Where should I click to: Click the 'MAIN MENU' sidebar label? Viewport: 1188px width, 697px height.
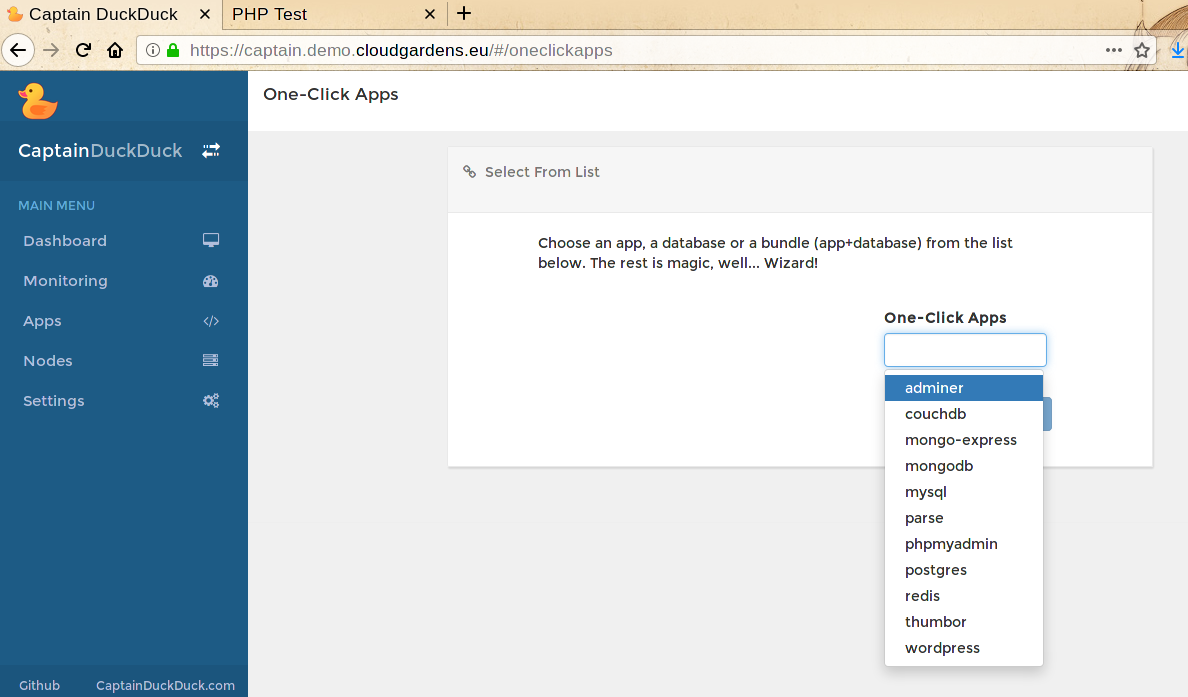[x=57, y=205]
